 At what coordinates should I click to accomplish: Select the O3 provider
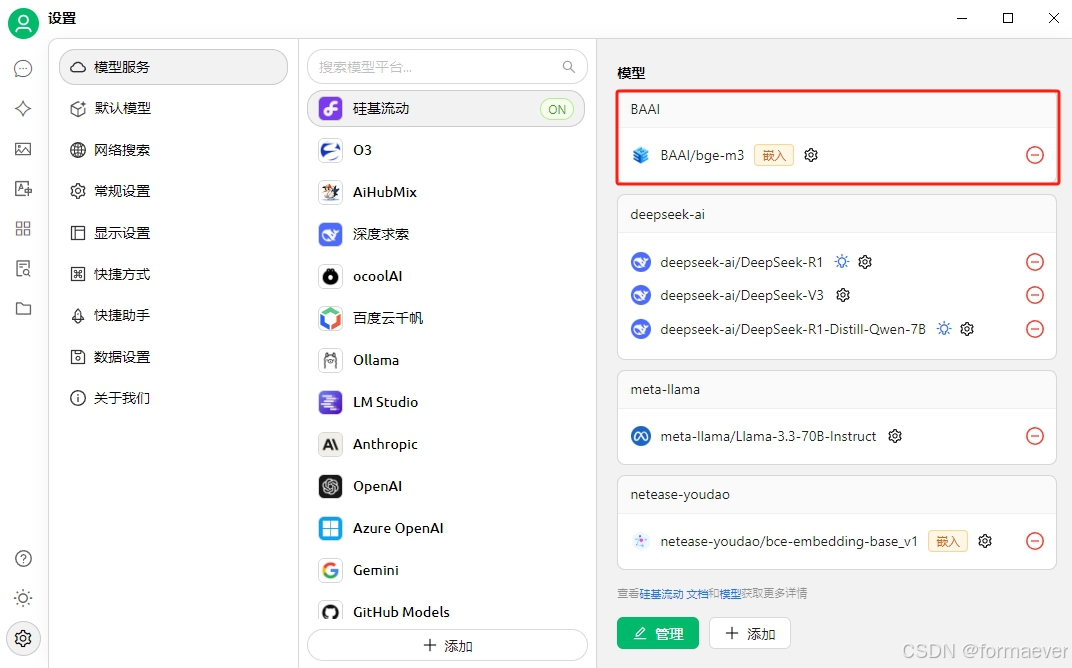(447, 150)
